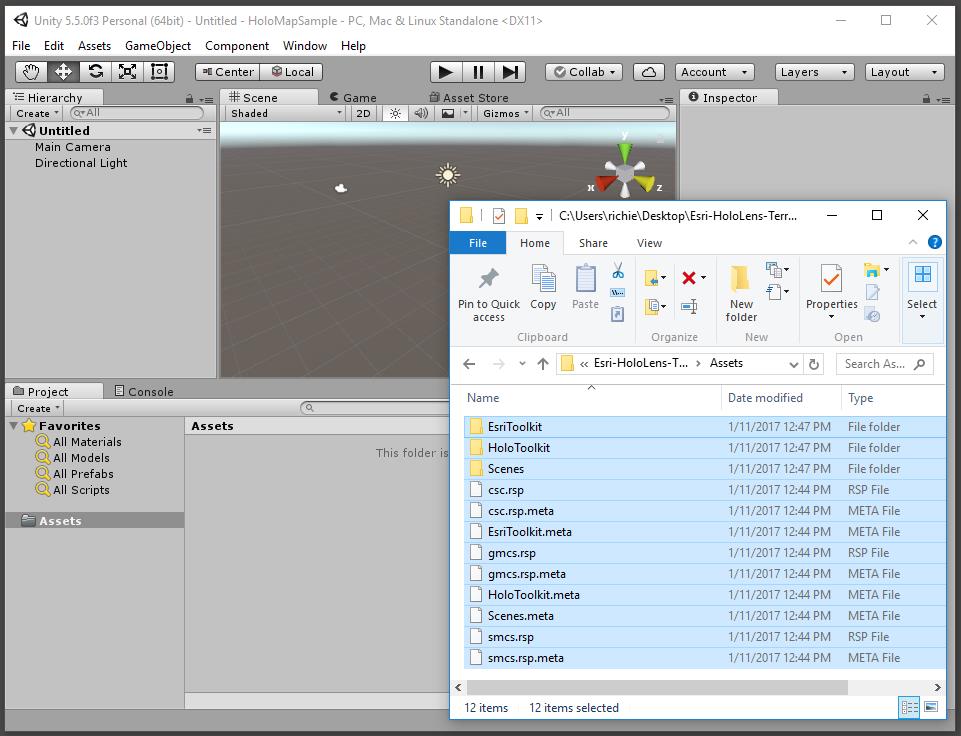
Task: Collapse Favorites in Project panel
Action: coord(14,425)
